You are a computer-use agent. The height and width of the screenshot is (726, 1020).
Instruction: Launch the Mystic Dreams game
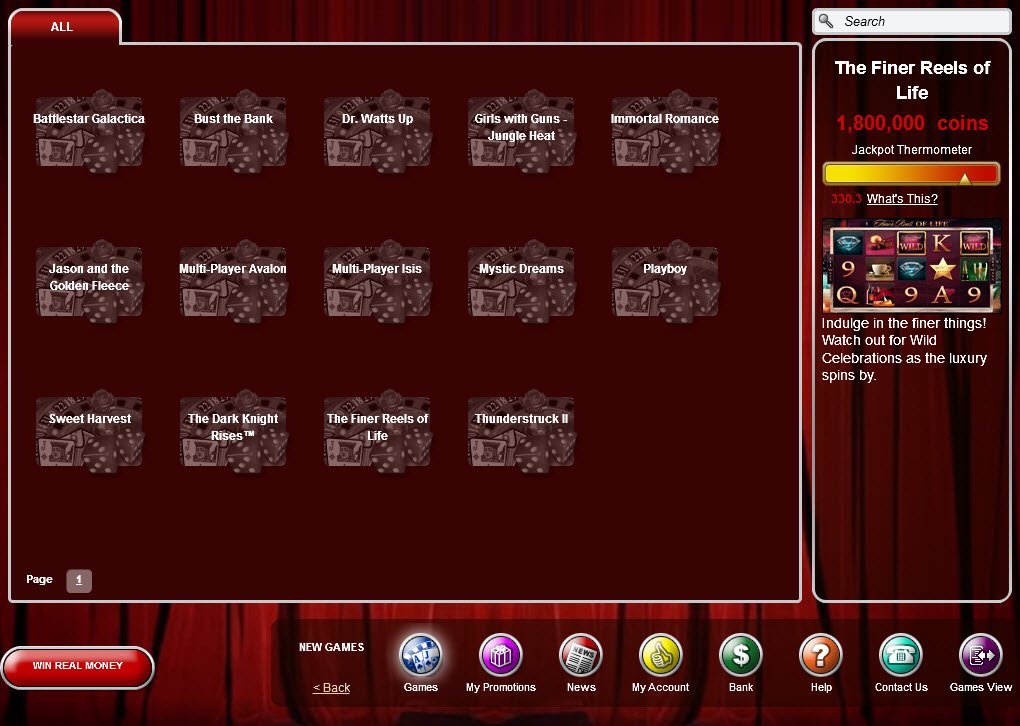[x=521, y=282]
